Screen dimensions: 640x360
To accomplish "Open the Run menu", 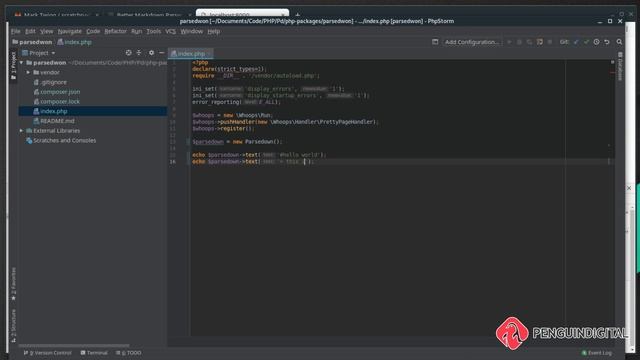I will [x=136, y=31].
